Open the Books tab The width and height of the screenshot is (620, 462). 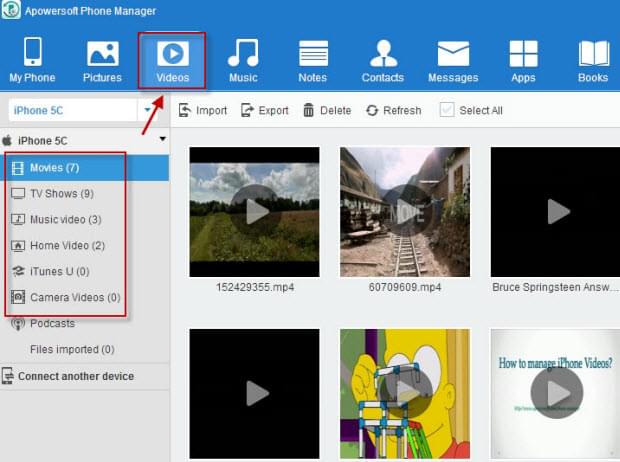coord(593,61)
